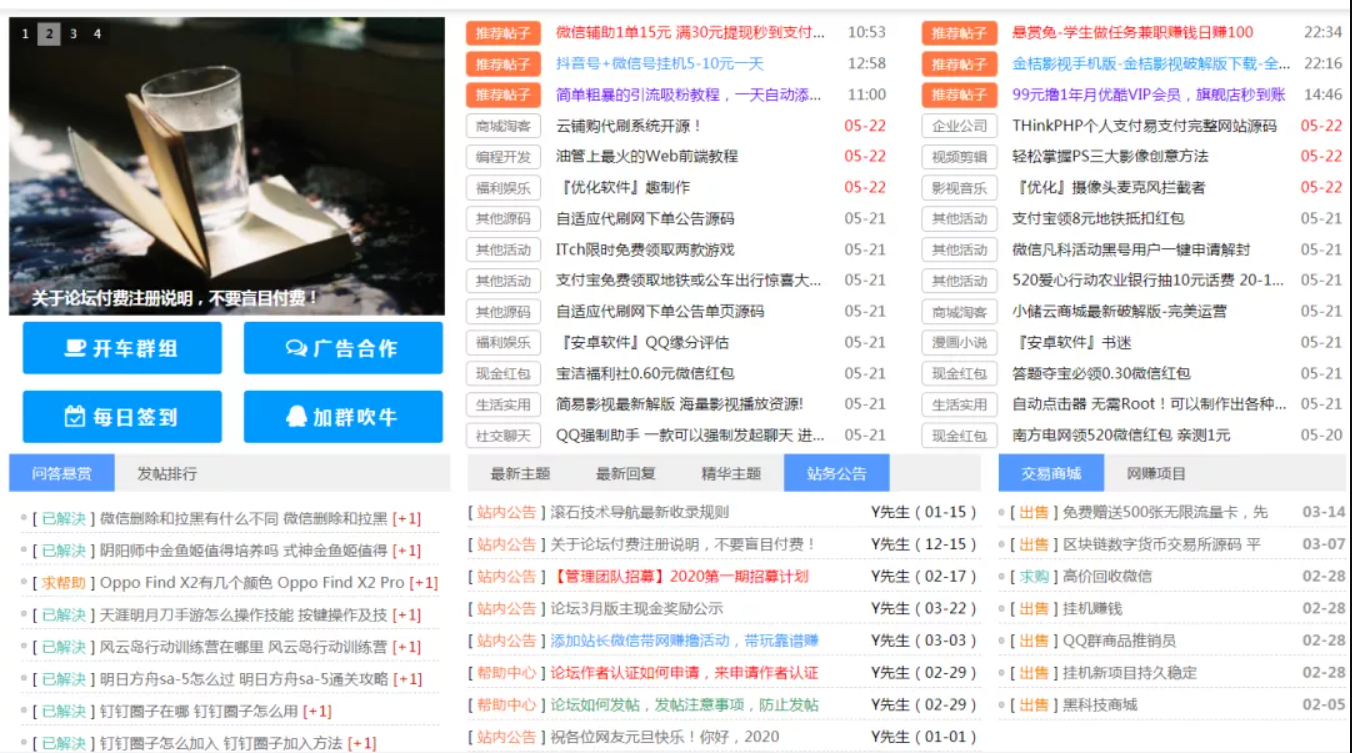1352x753 pixels.
Task: Click 推荐帖子 tag beside 微信辅助1单15元
Action: [503, 33]
